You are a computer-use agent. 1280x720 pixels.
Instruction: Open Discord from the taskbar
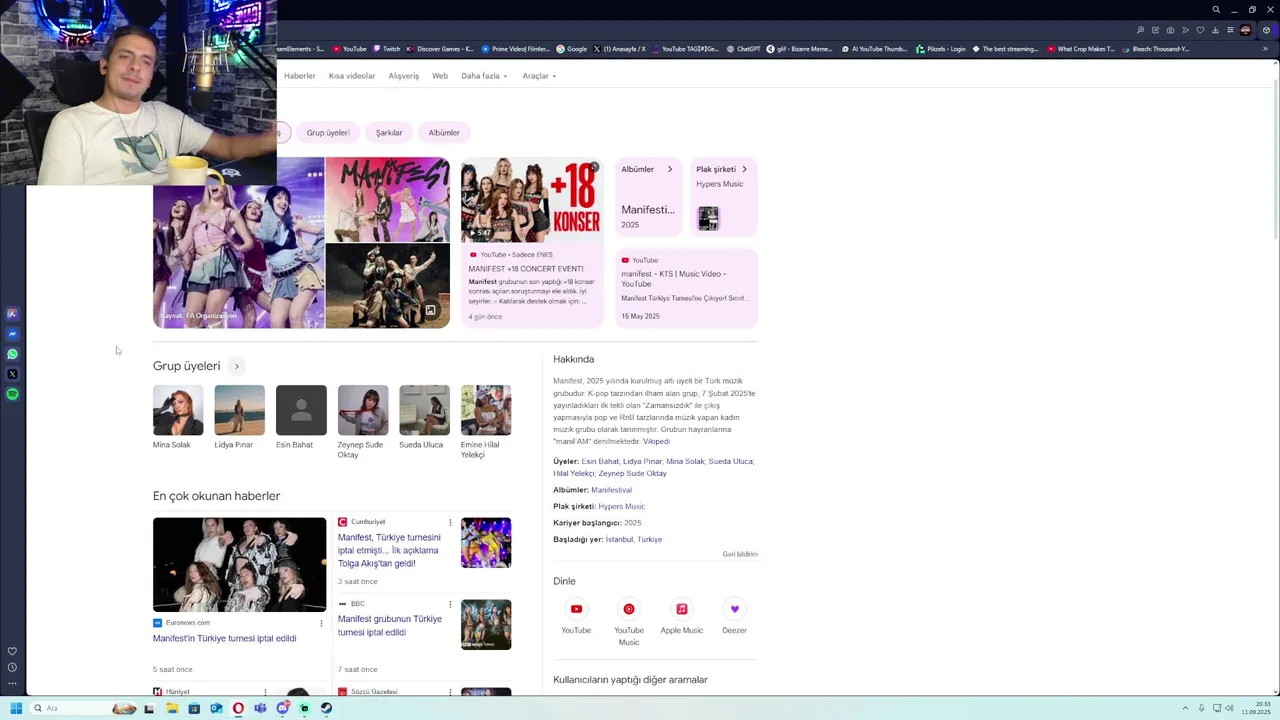pos(283,708)
